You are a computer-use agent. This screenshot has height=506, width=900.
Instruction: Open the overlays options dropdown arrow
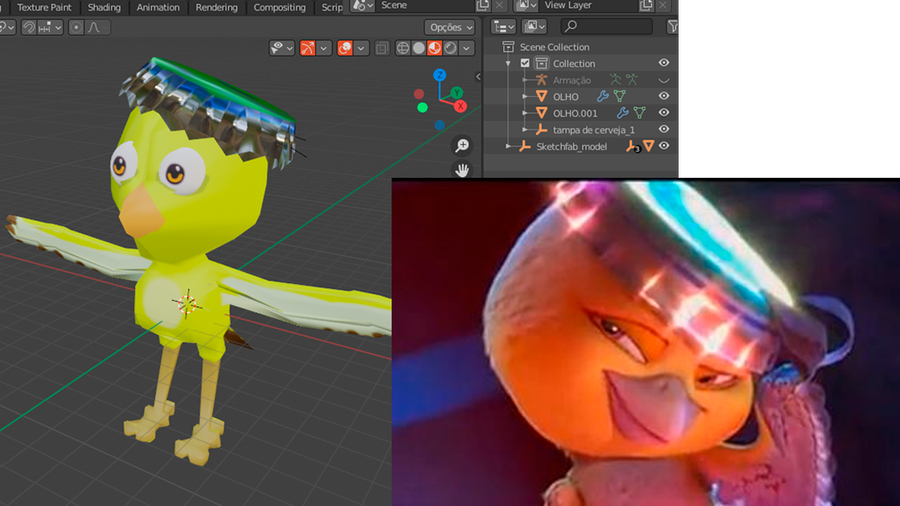(x=361, y=48)
